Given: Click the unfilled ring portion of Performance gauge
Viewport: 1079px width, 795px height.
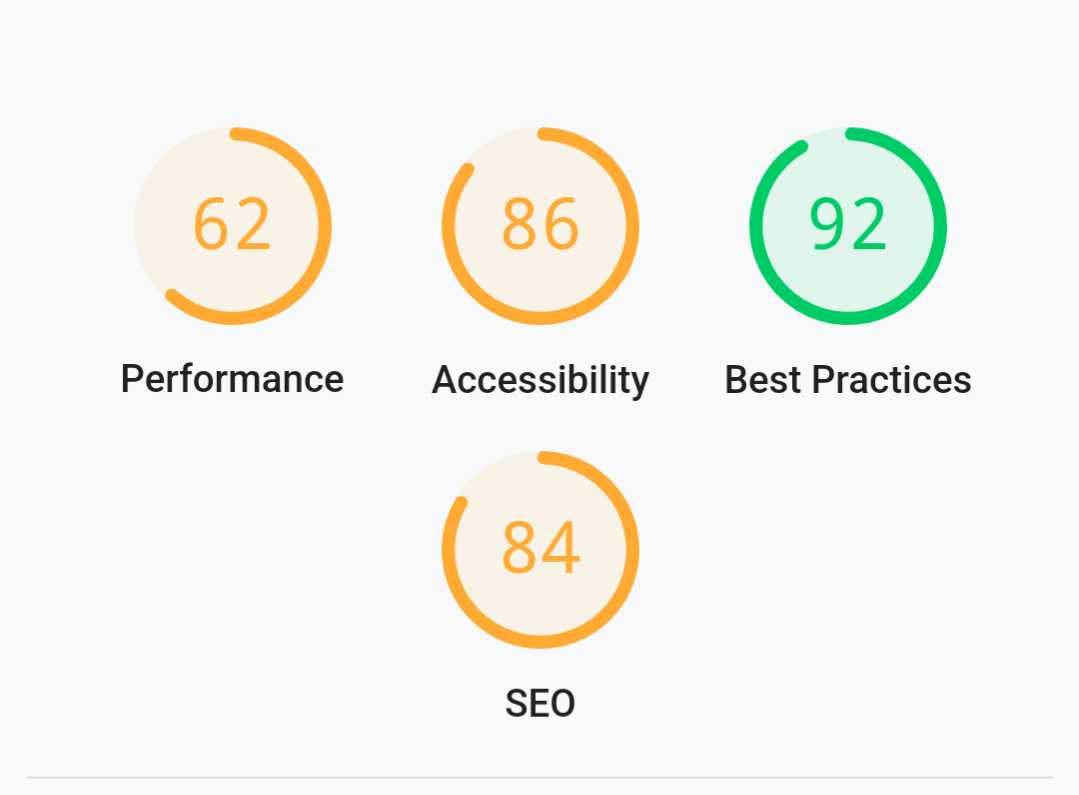Looking at the screenshot, I should pos(143,206).
